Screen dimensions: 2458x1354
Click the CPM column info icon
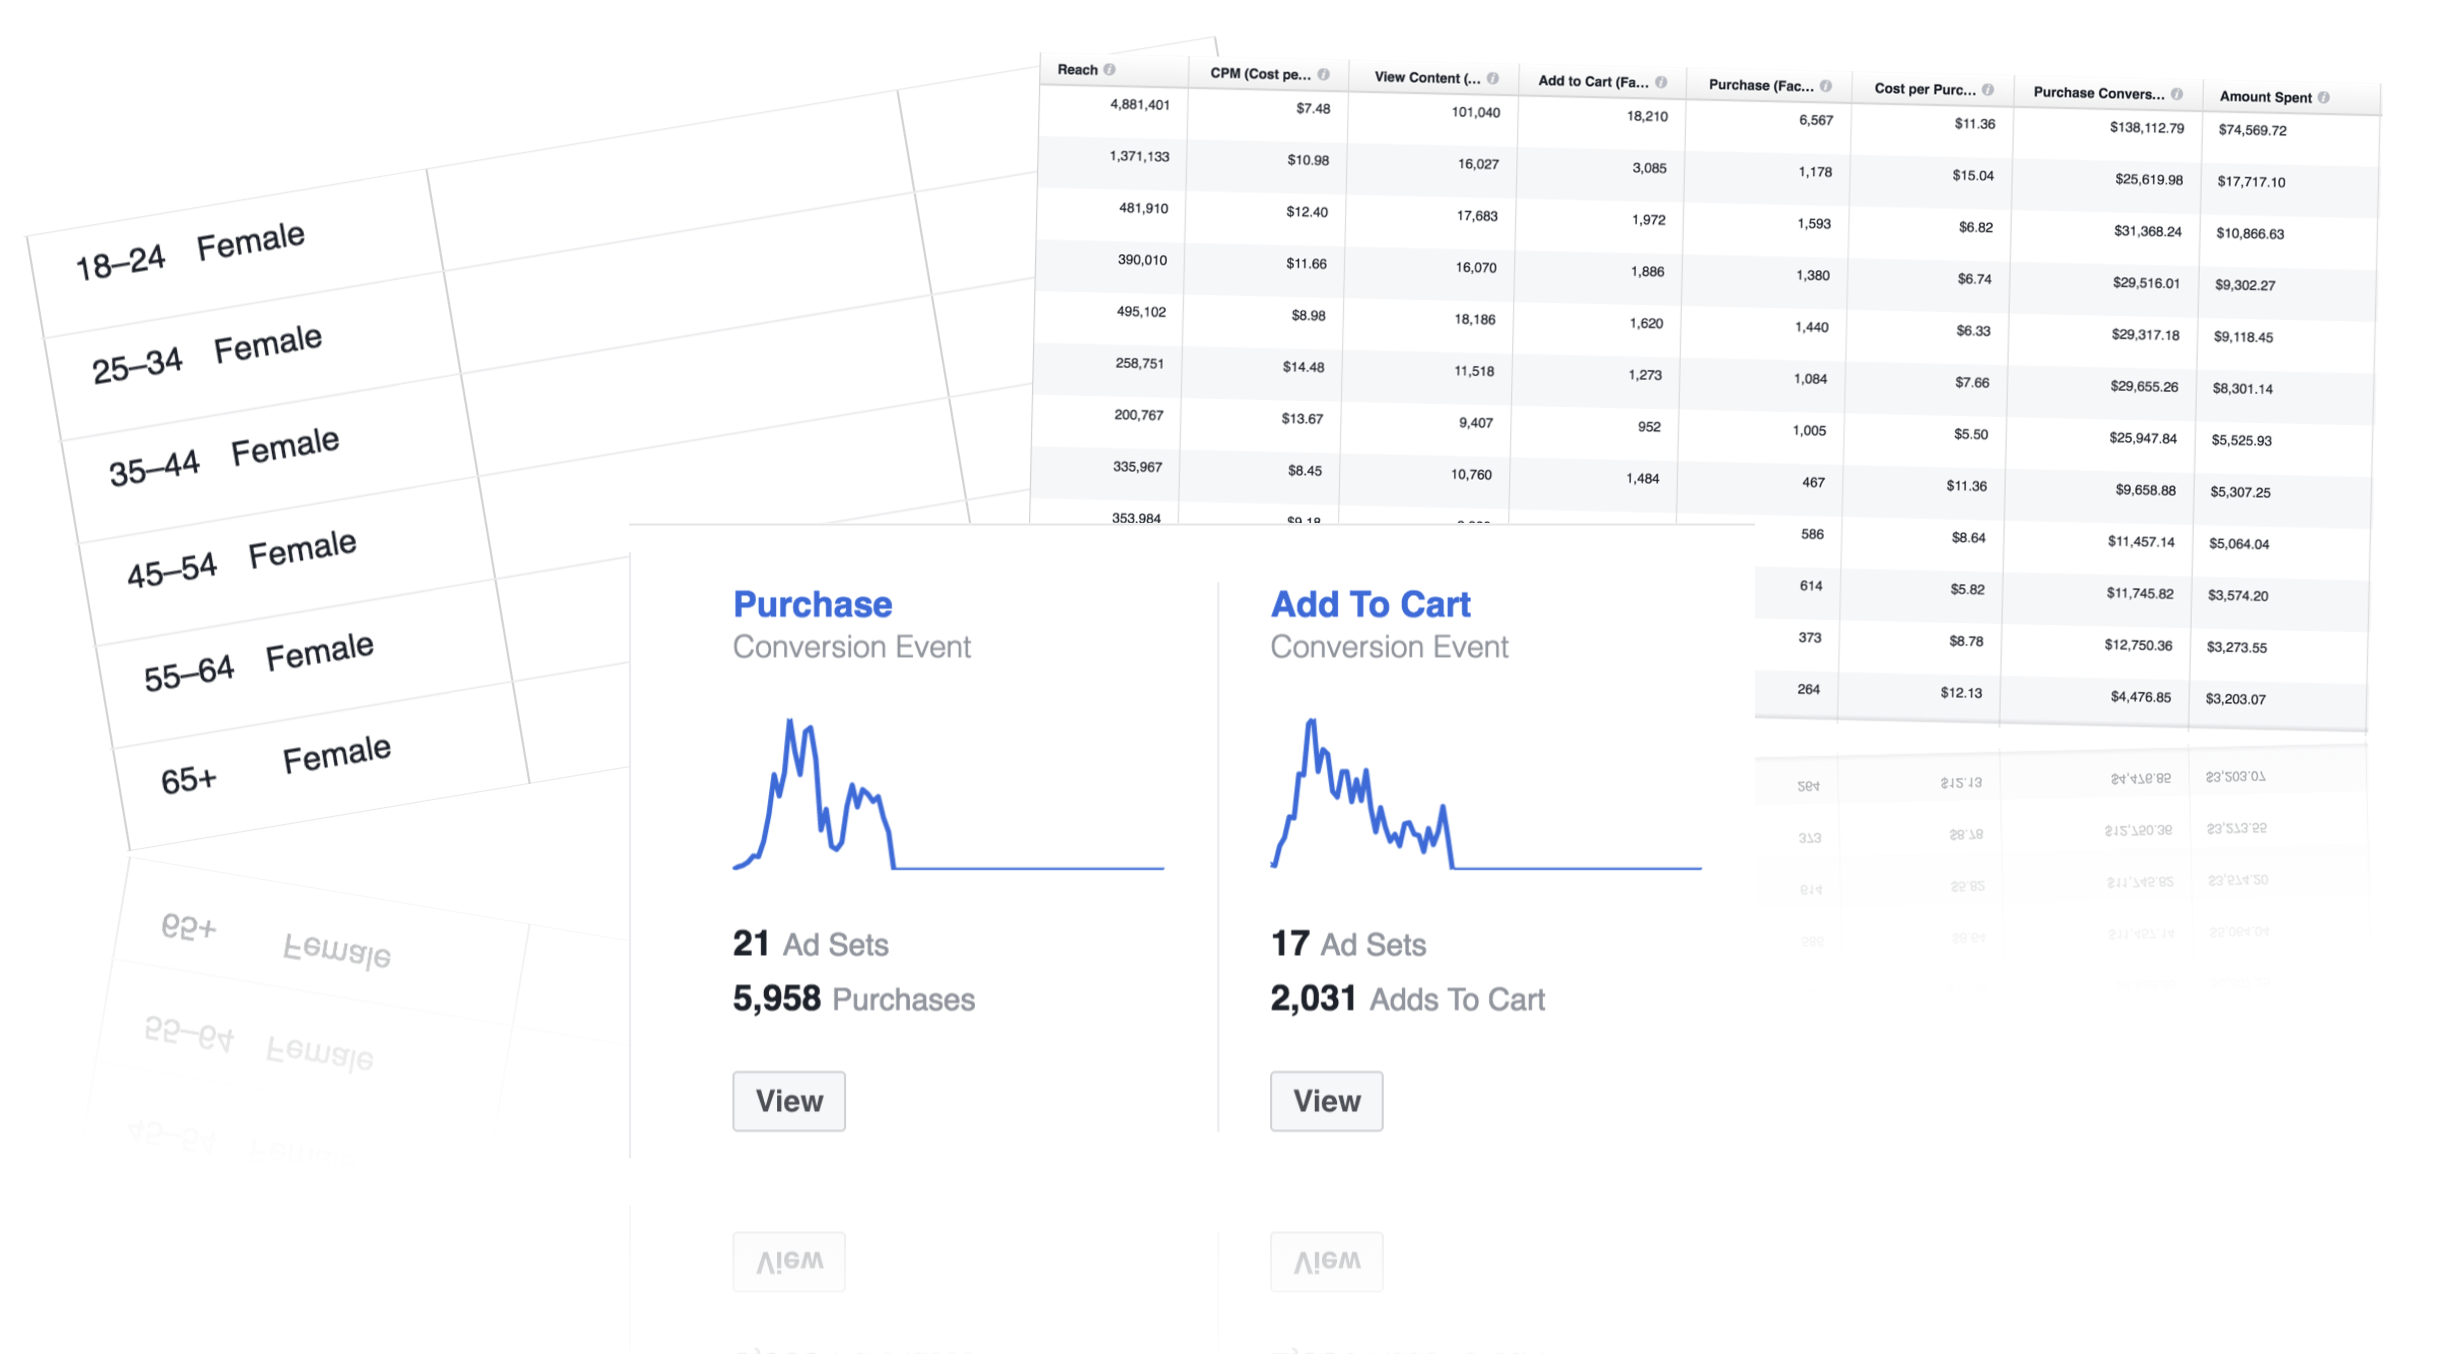click(x=1323, y=75)
